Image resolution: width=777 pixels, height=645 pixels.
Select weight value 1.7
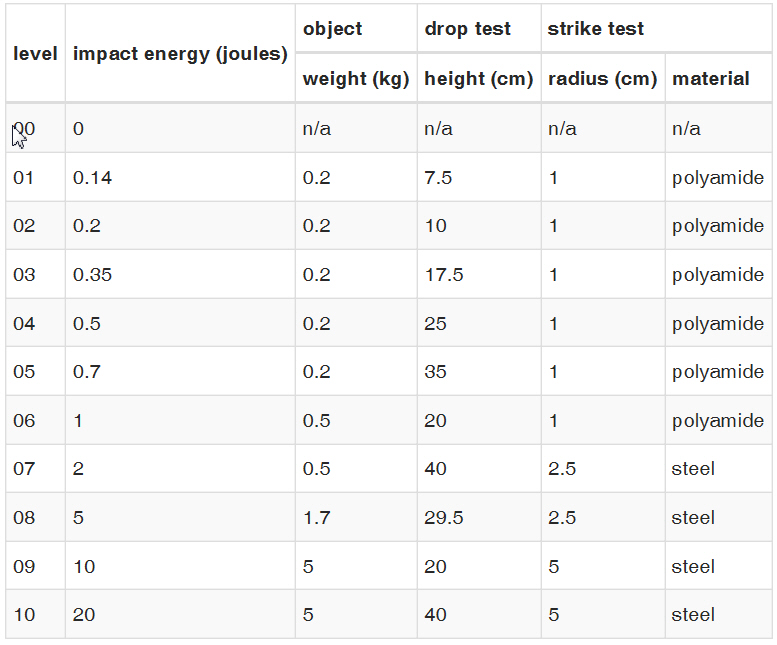pos(316,518)
